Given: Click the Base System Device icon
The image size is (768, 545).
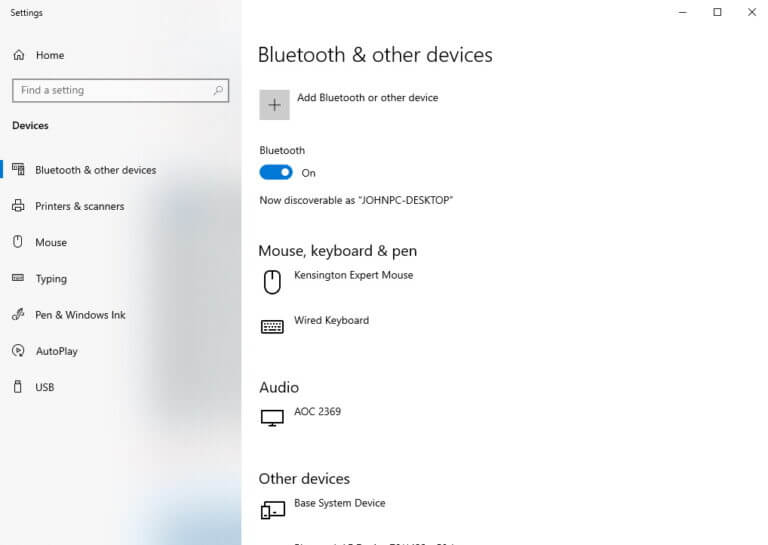Looking at the screenshot, I should tap(273, 510).
